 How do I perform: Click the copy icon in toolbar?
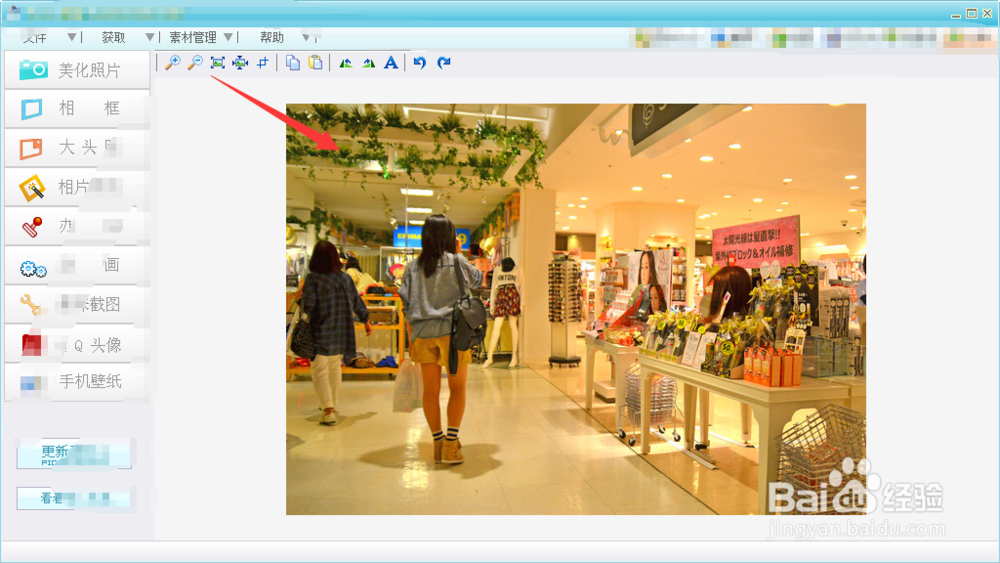[293, 63]
